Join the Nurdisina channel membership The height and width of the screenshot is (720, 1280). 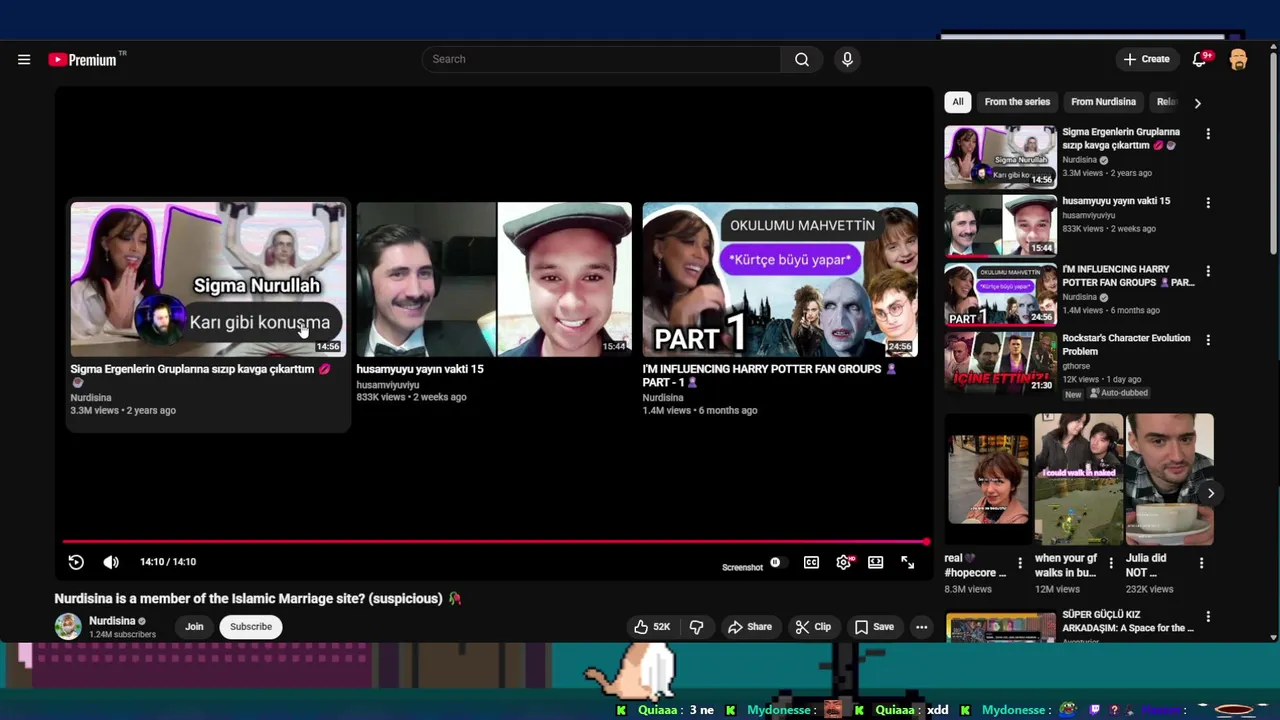[x=194, y=627]
